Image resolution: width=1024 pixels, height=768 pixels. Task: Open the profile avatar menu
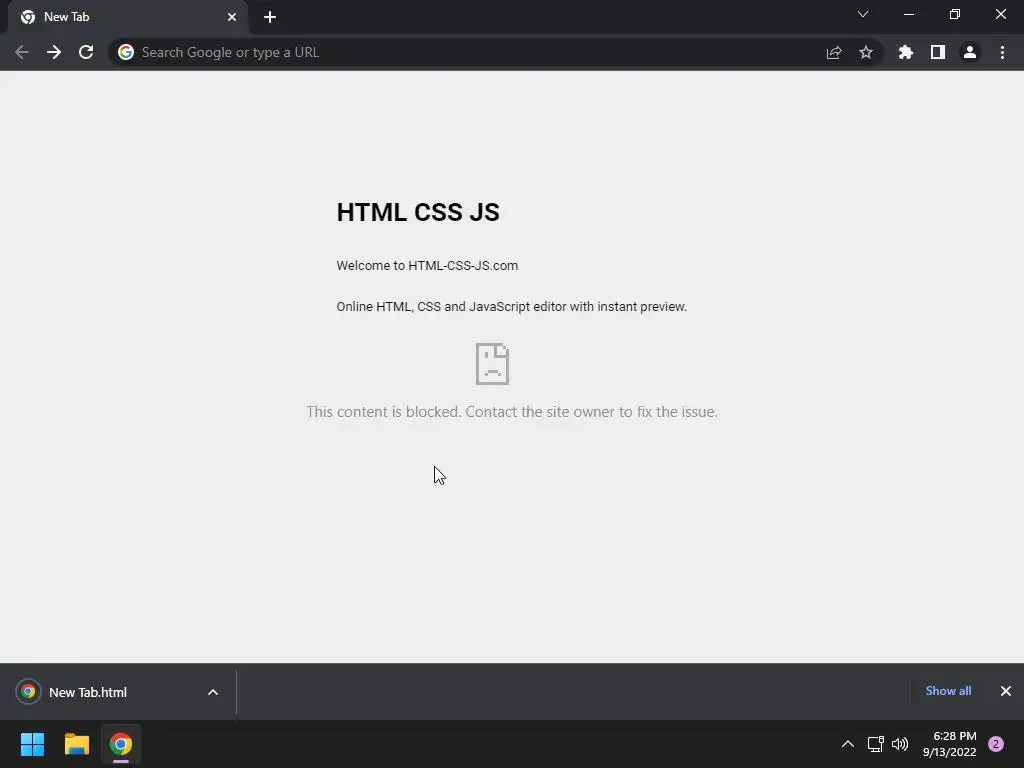[970, 52]
